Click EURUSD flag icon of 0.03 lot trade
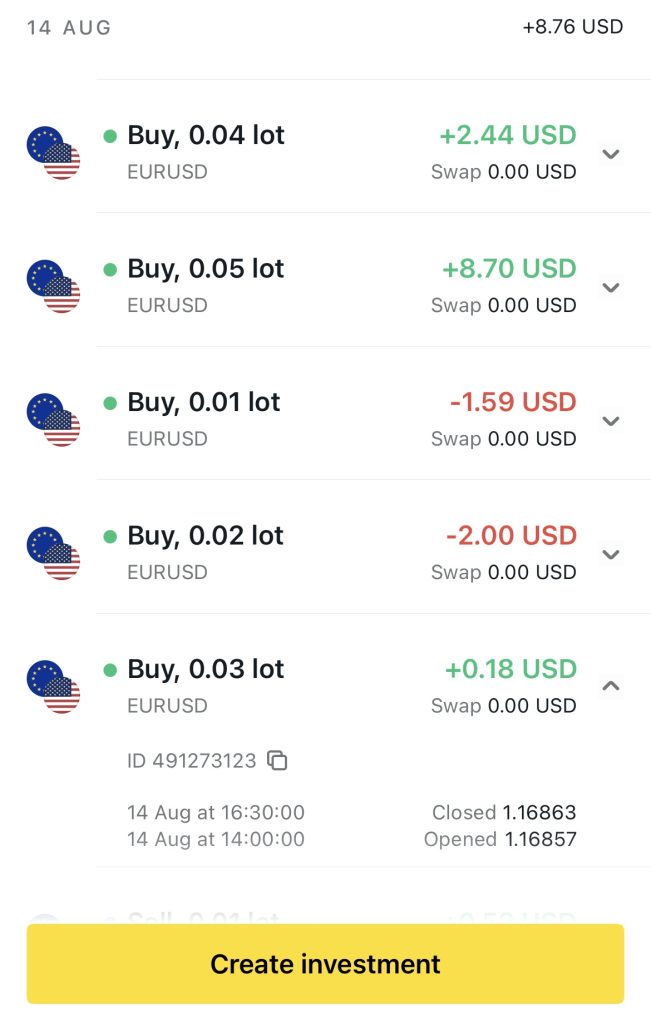The image size is (651, 1024). click(x=53, y=687)
